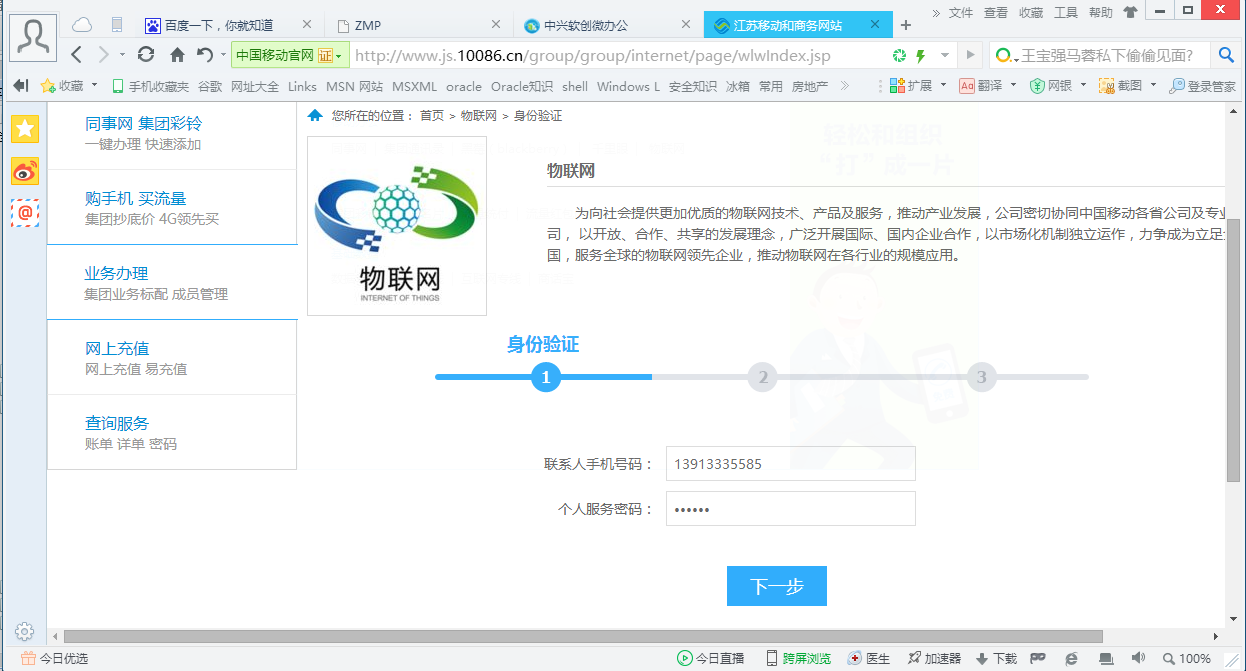
Task: Open the cloud sync icon
Action: 82,25
